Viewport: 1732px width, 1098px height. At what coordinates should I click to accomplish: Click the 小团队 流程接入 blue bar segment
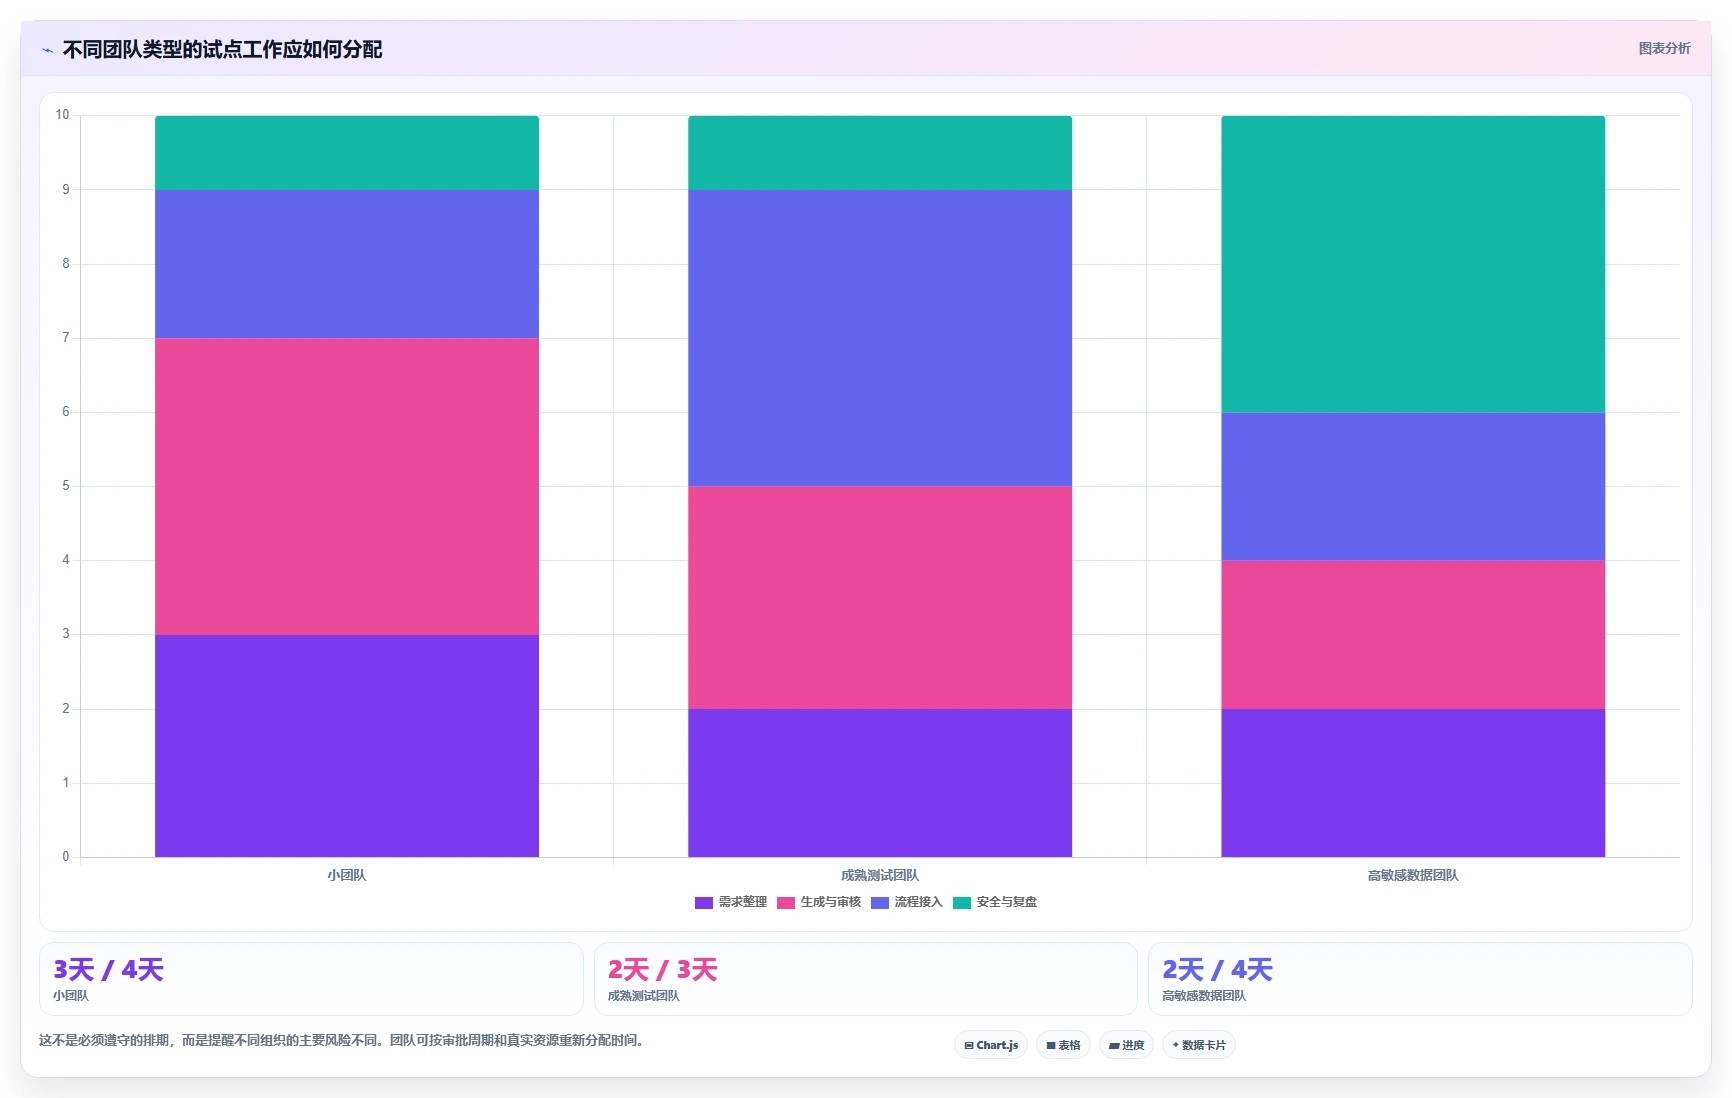coord(347,264)
